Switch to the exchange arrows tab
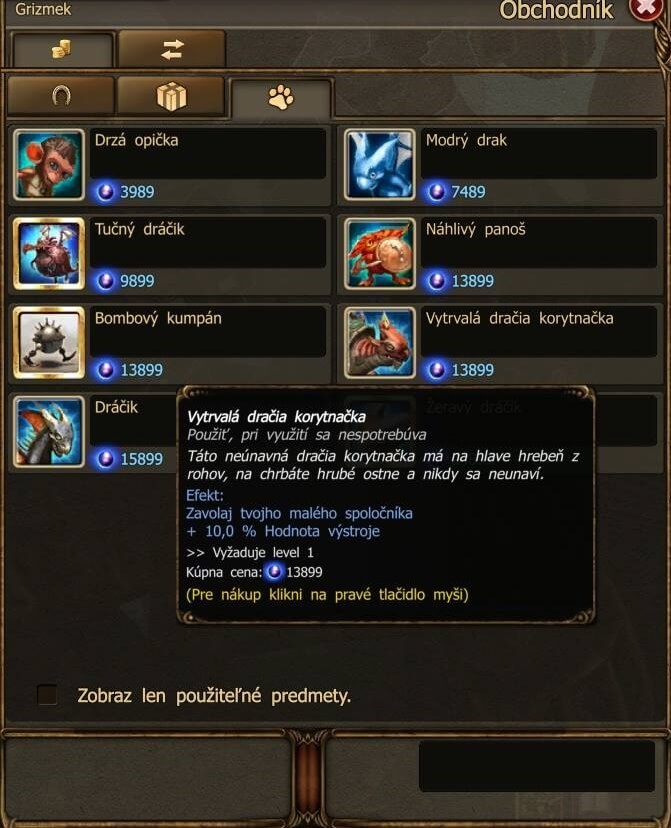Screen dimensions: 671x828 (x=172, y=50)
